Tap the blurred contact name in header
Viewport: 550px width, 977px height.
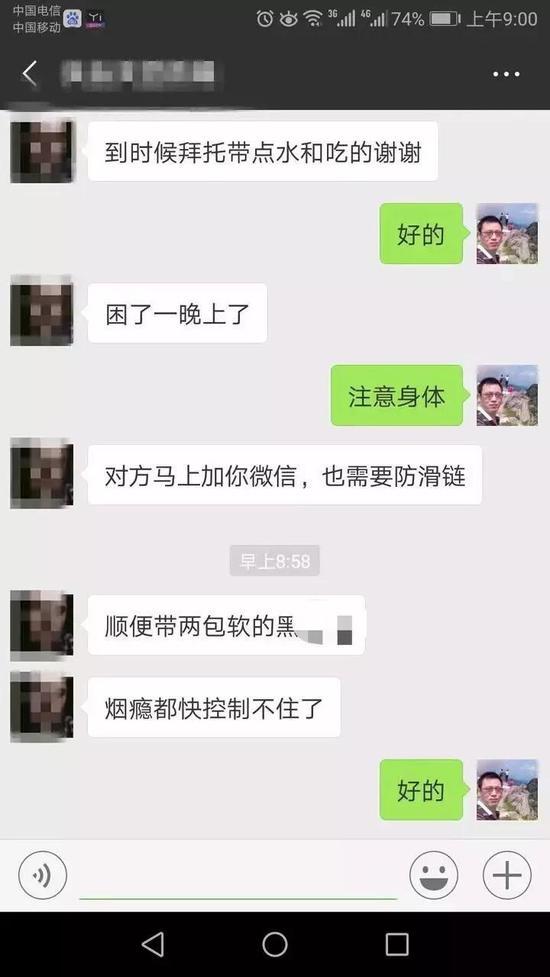[x=138, y=75]
